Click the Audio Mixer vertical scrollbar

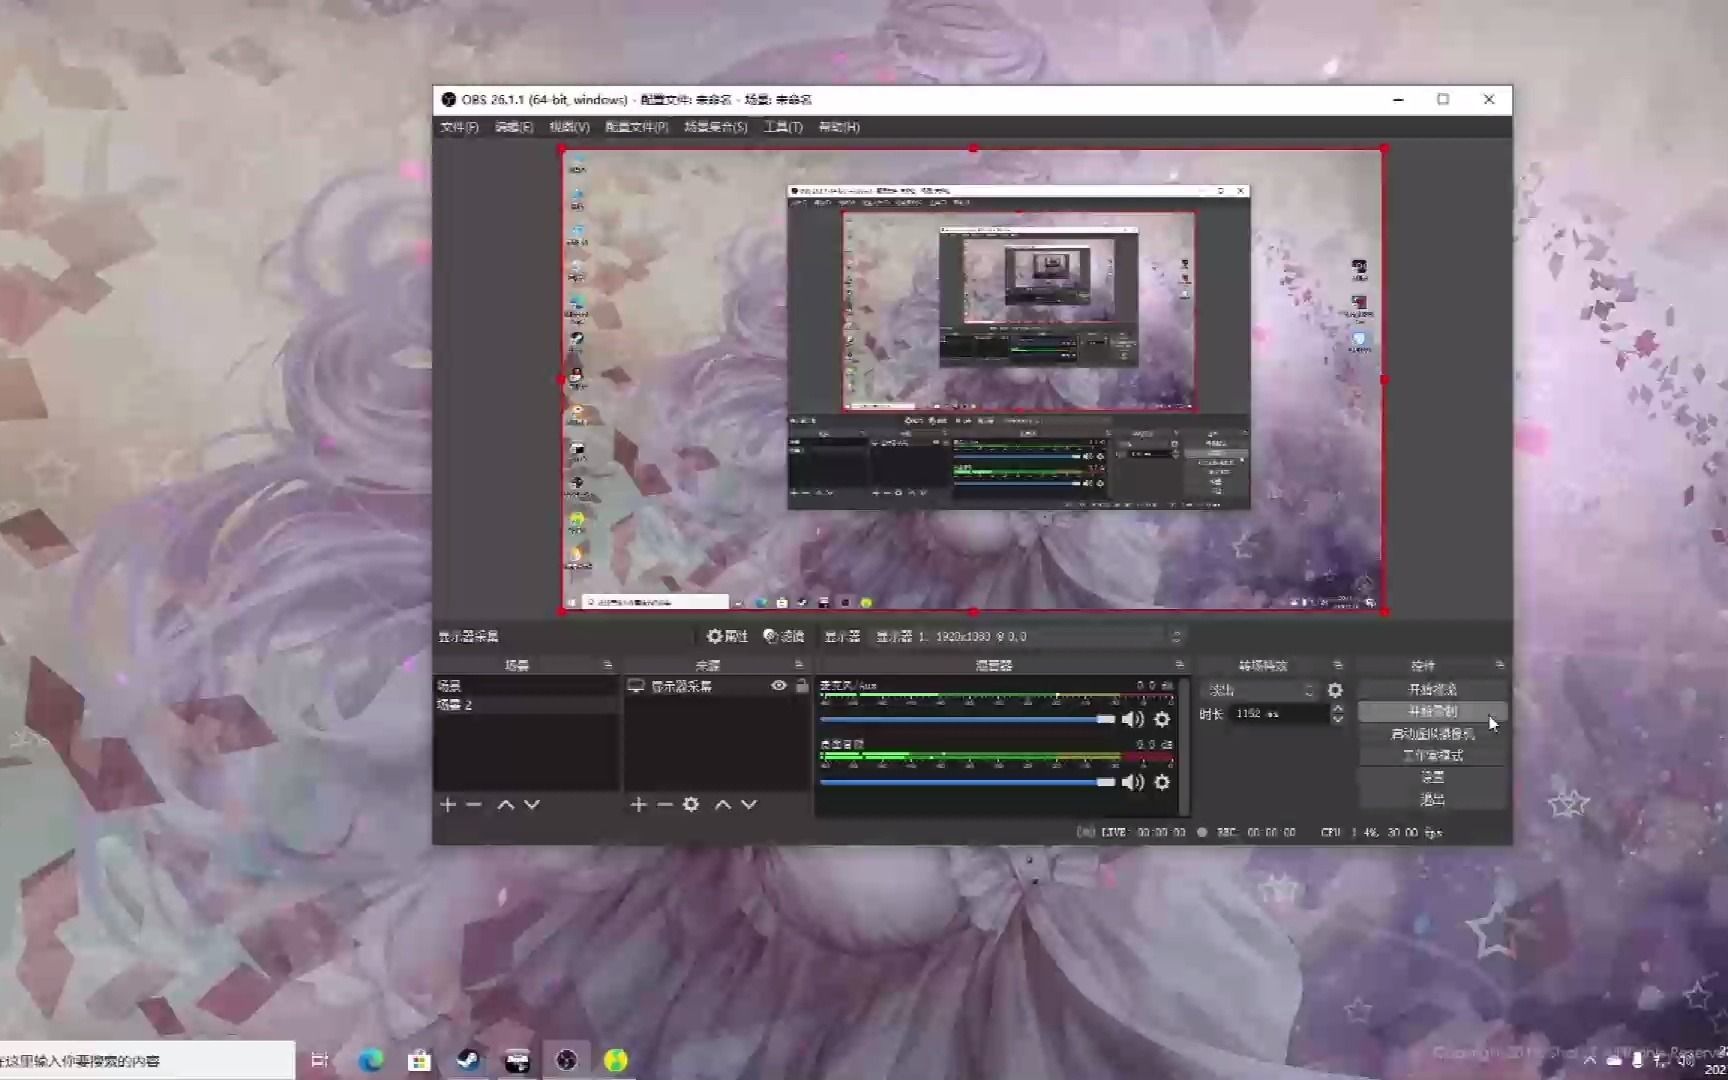(x=1185, y=745)
